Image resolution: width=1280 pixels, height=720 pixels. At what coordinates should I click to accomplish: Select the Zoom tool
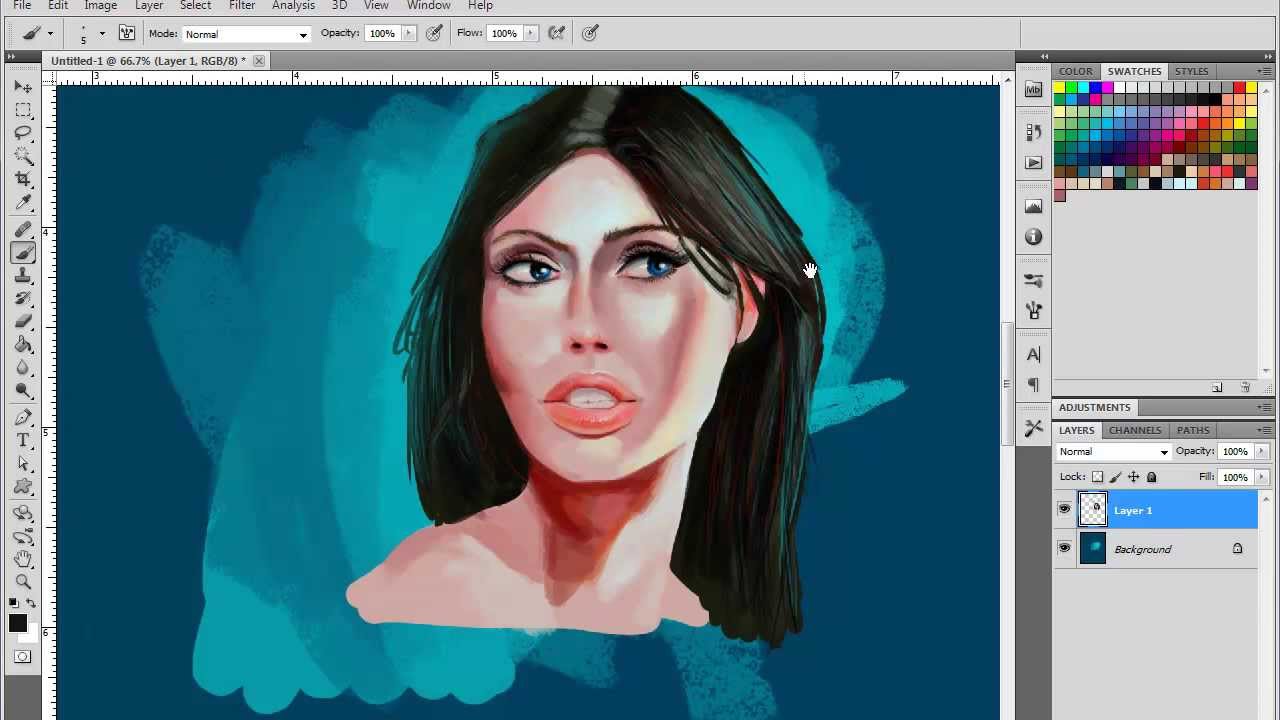click(x=23, y=582)
